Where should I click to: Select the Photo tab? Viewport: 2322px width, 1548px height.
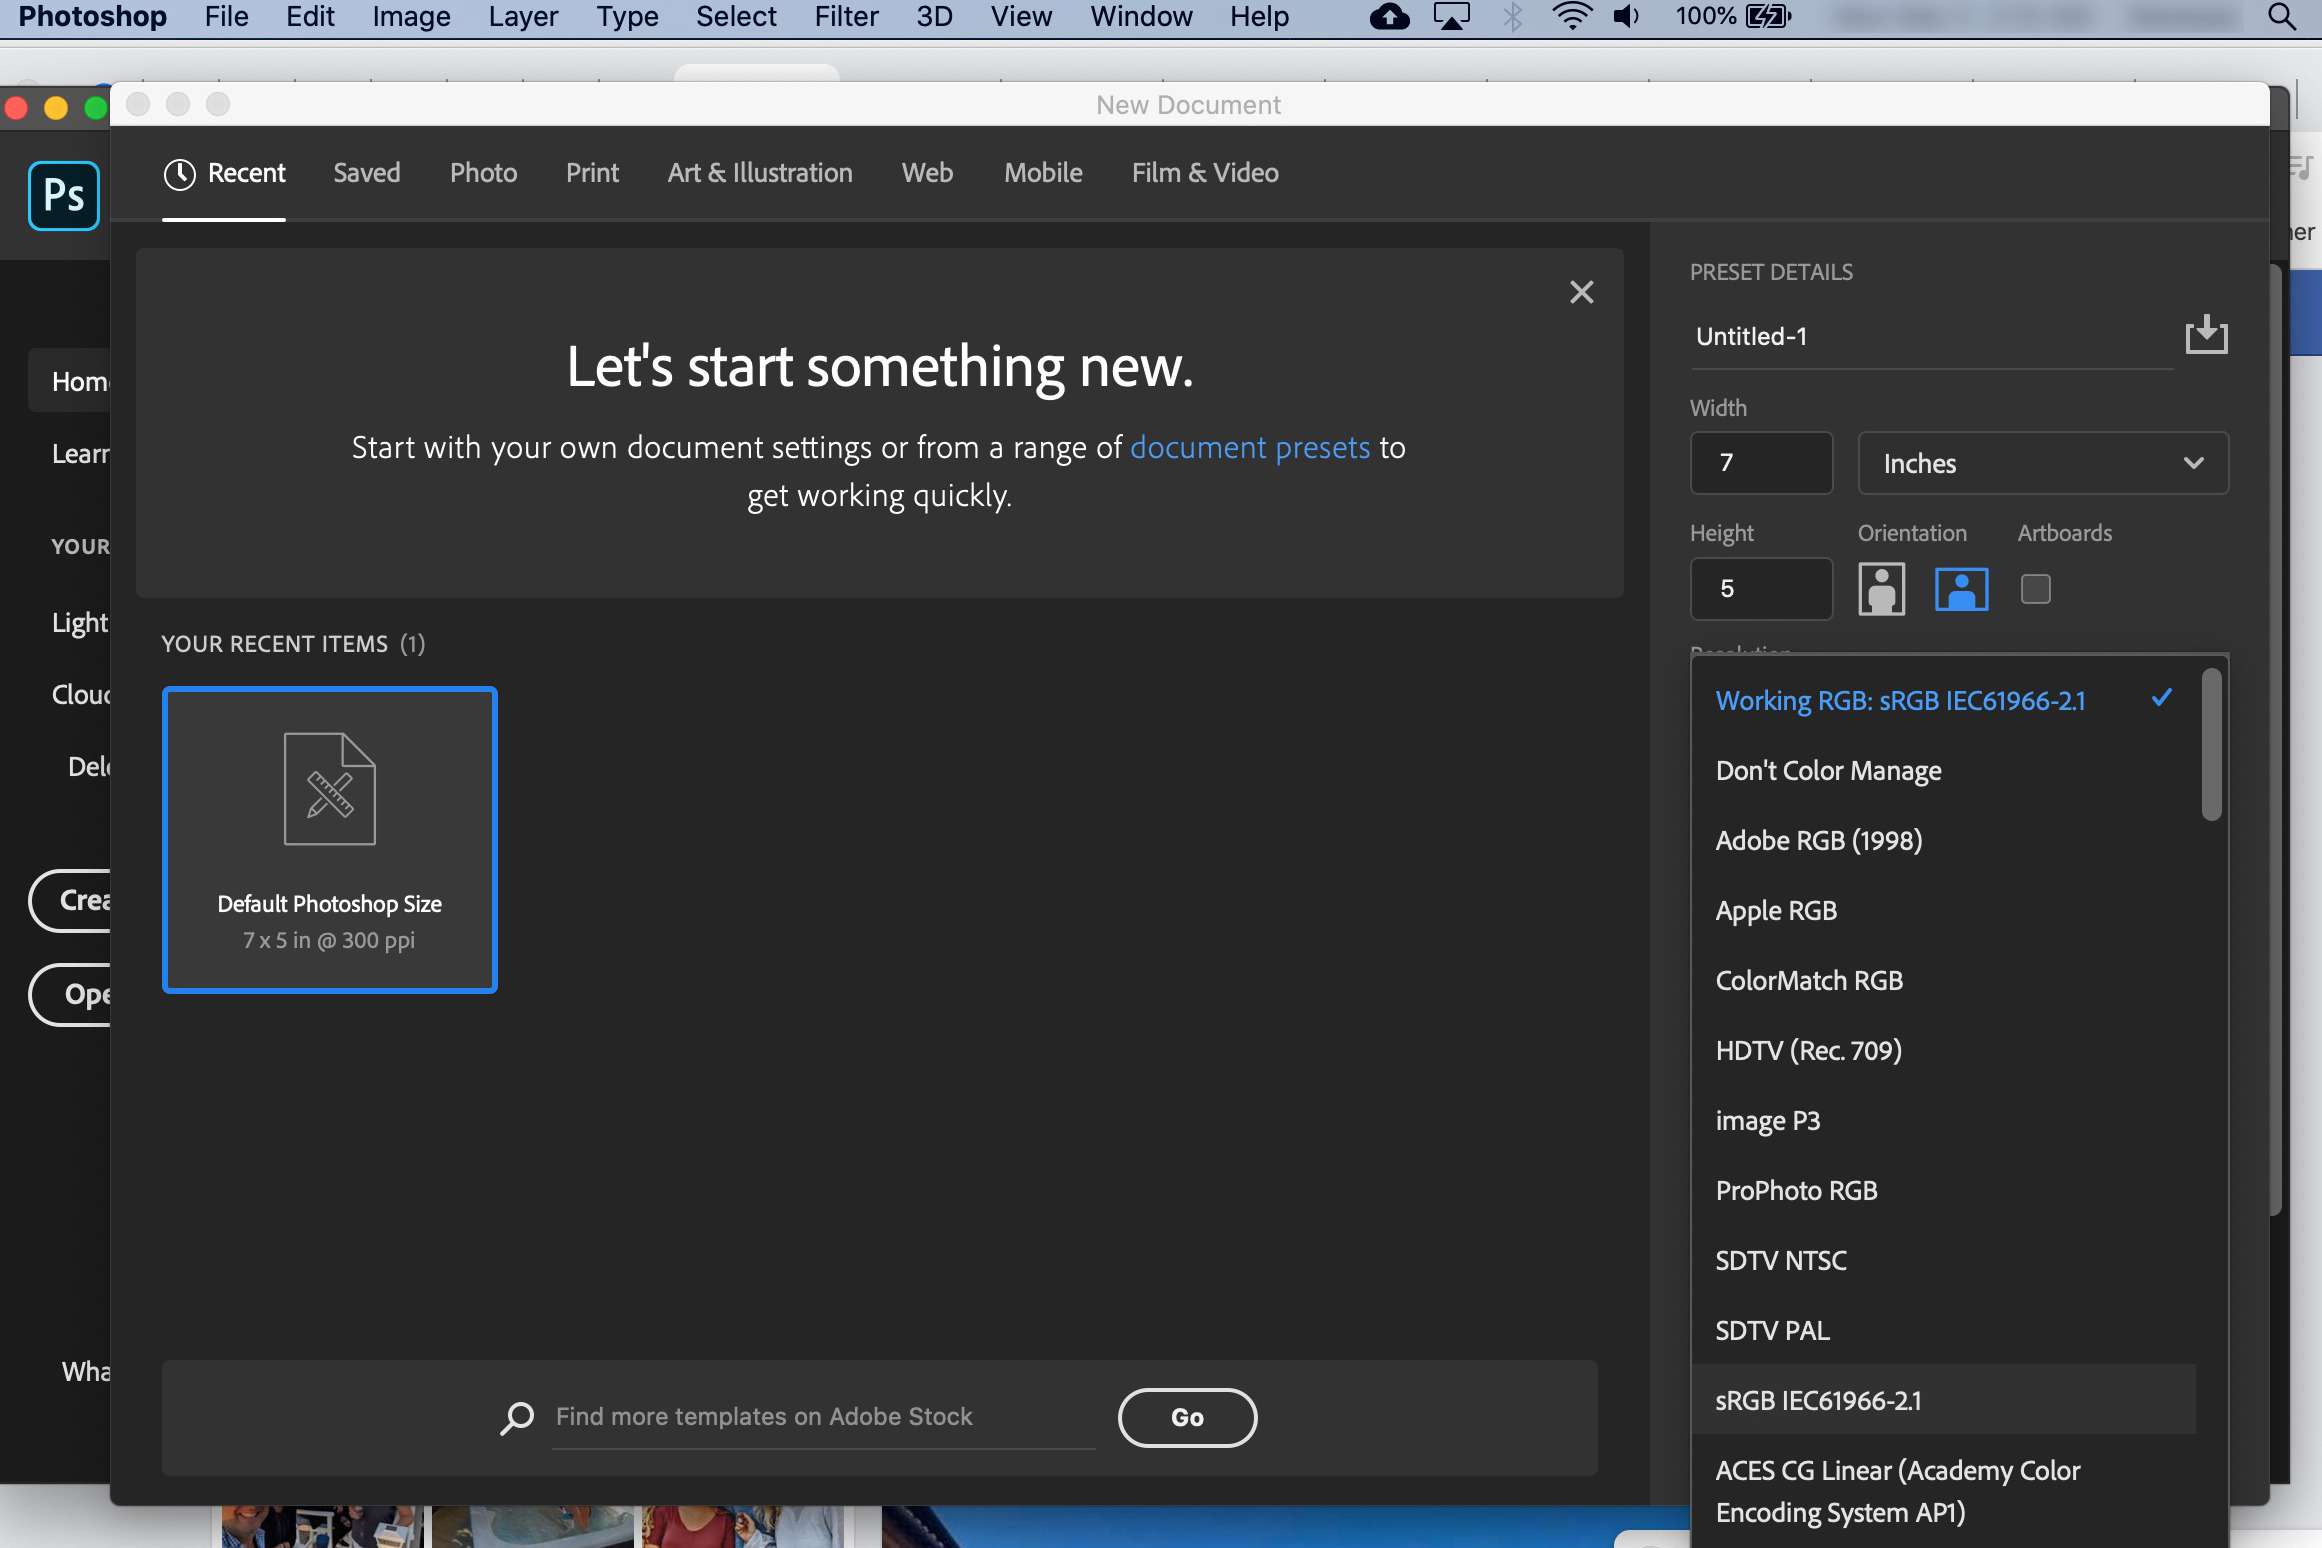(482, 171)
